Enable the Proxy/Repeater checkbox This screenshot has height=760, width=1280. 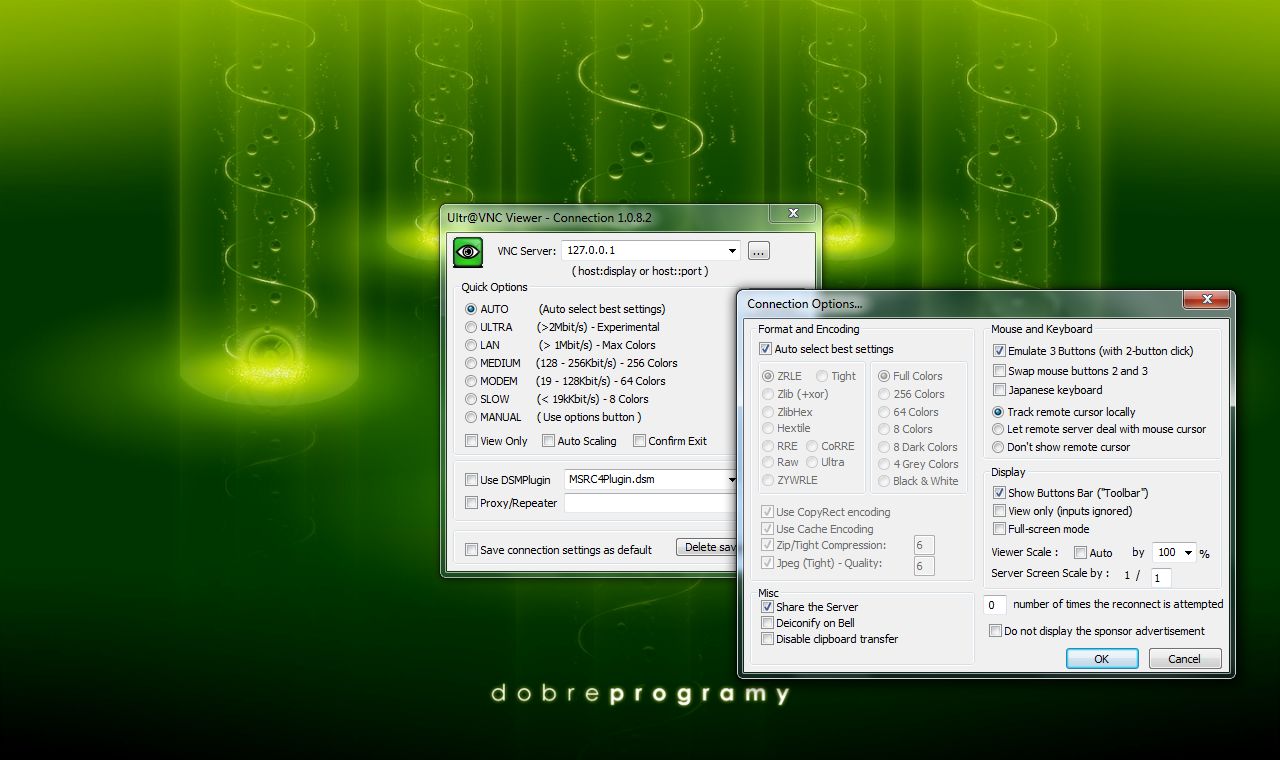point(472,503)
